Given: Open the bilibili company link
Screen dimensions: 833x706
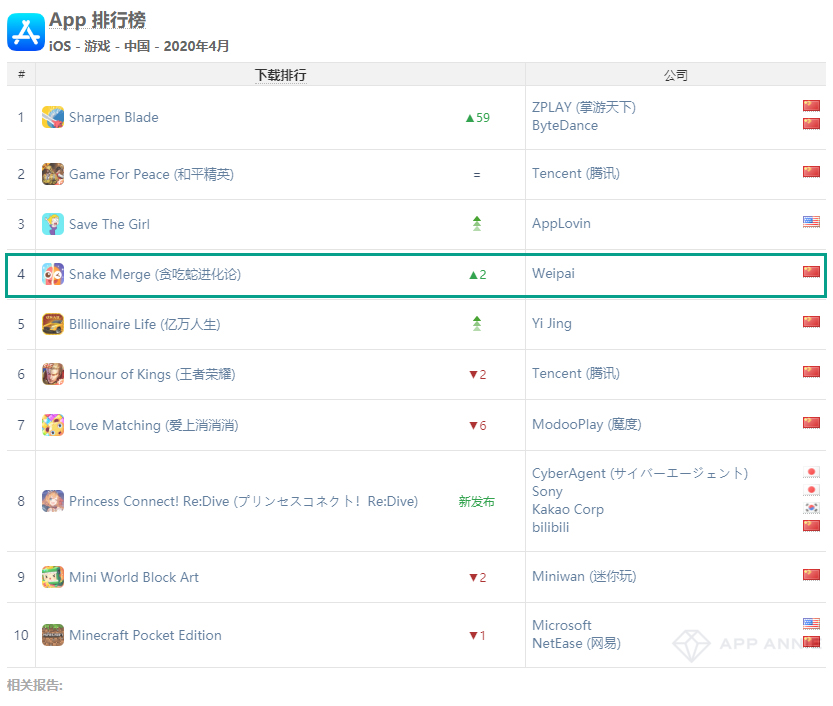Looking at the screenshot, I should coord(550,527).
